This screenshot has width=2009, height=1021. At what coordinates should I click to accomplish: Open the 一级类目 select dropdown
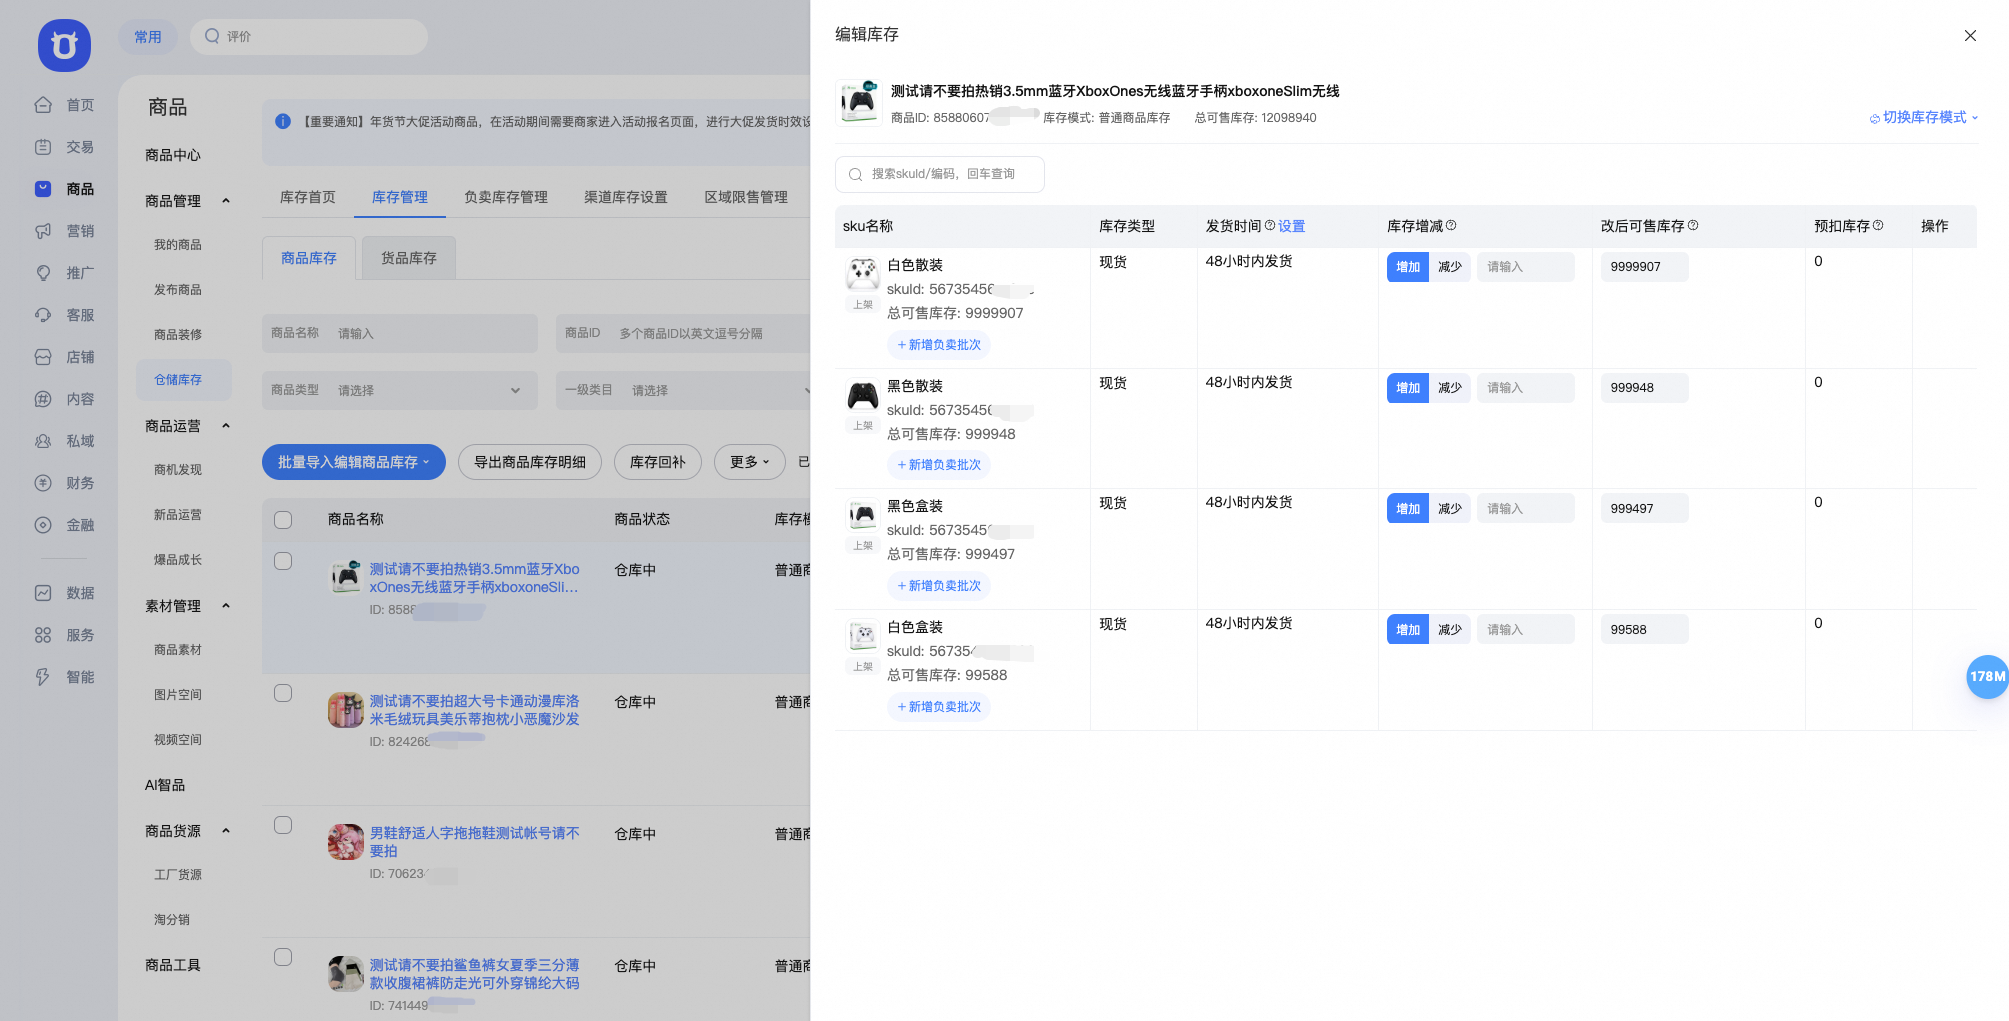pyautogui.click(x=683, y=390)
